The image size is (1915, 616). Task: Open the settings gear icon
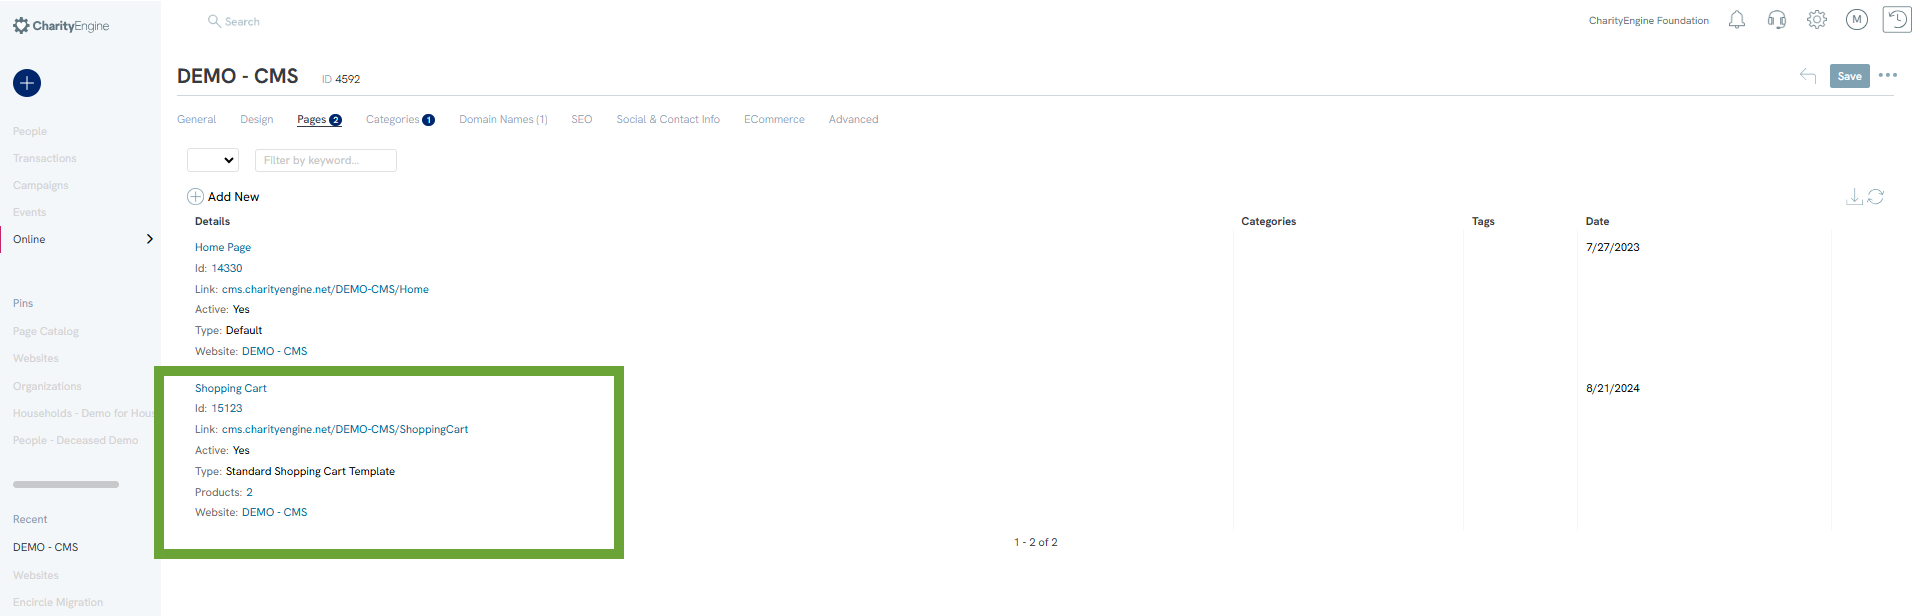1817,20
